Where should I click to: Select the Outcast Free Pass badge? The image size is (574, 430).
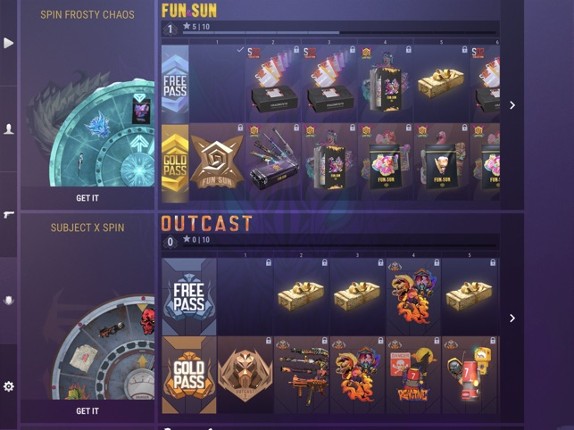click(x=189, y=297)
